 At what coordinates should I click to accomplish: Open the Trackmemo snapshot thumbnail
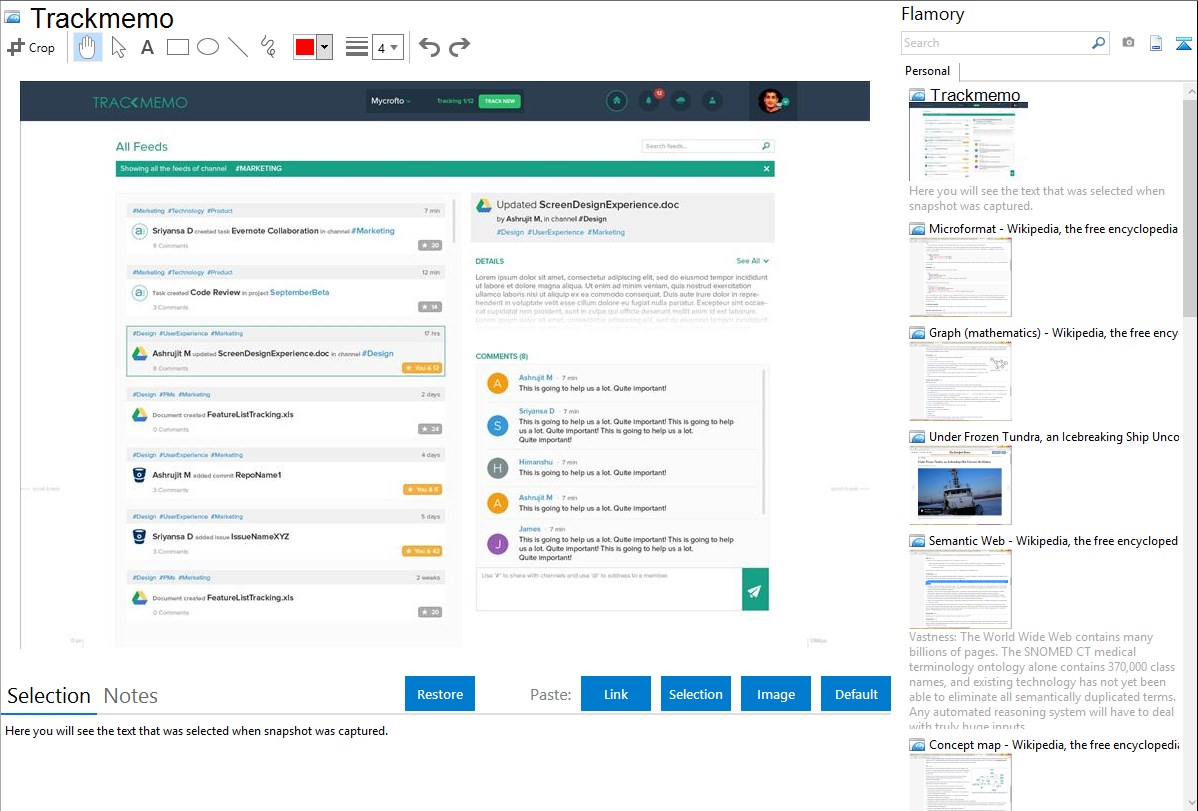tap(968, 142)
